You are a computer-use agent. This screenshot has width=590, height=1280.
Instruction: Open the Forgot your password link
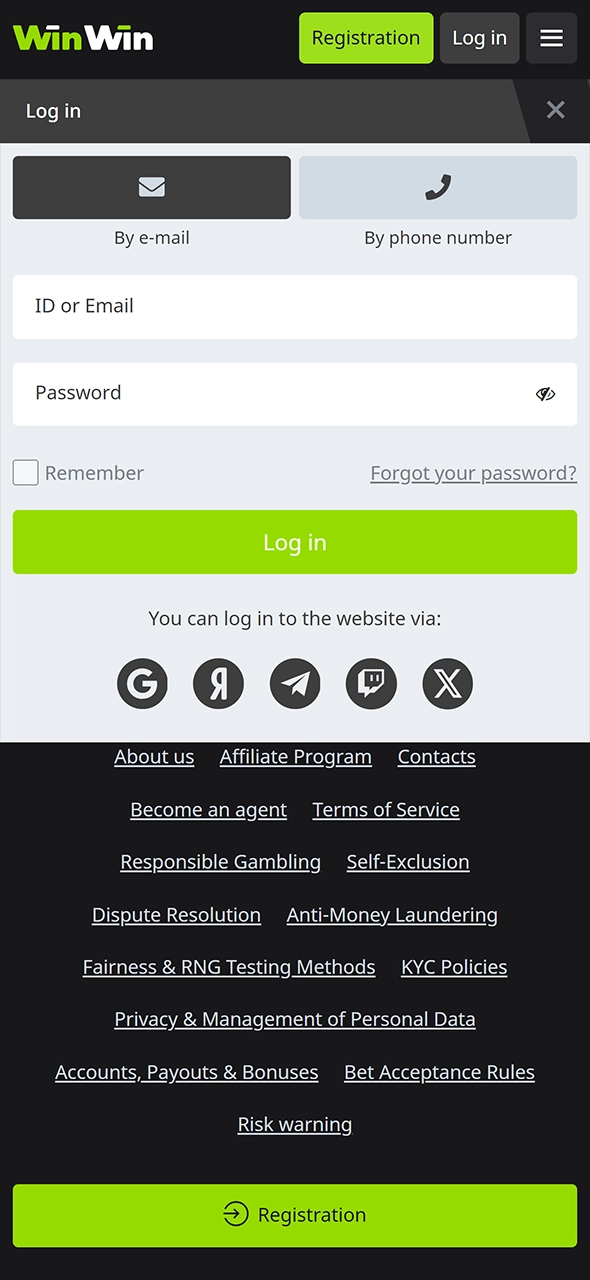pos(473,472)
